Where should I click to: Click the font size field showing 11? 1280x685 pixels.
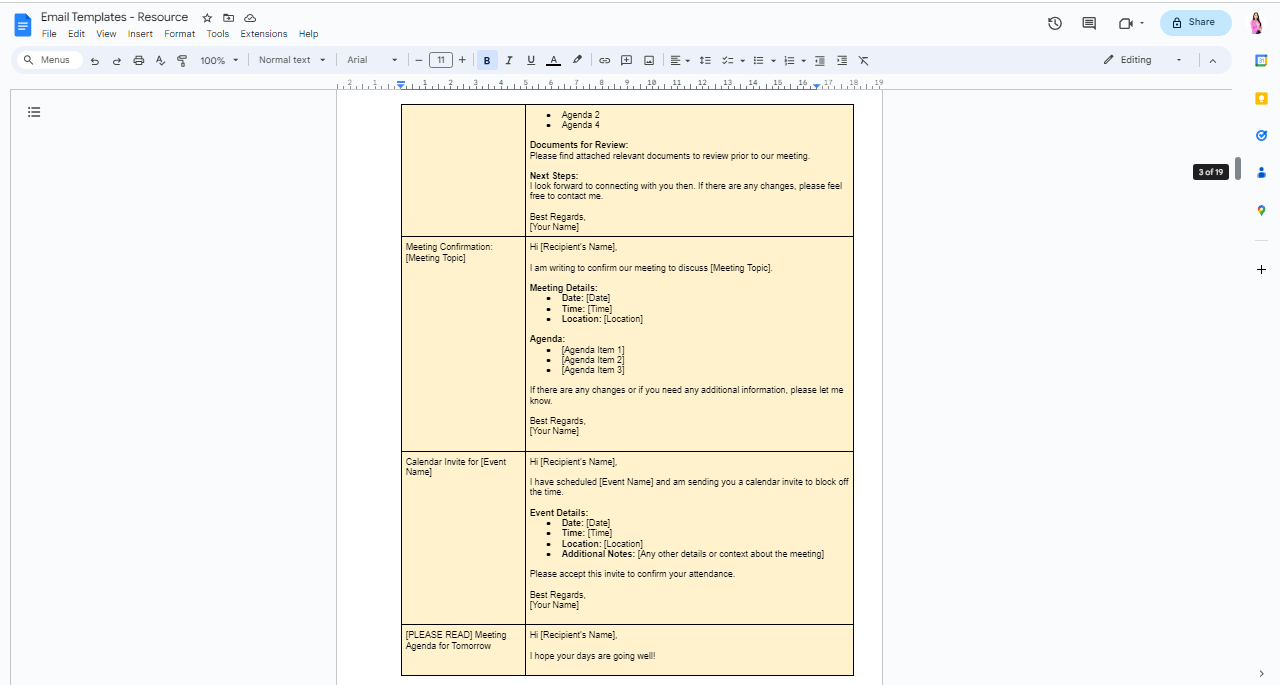[x=441, y=60]
